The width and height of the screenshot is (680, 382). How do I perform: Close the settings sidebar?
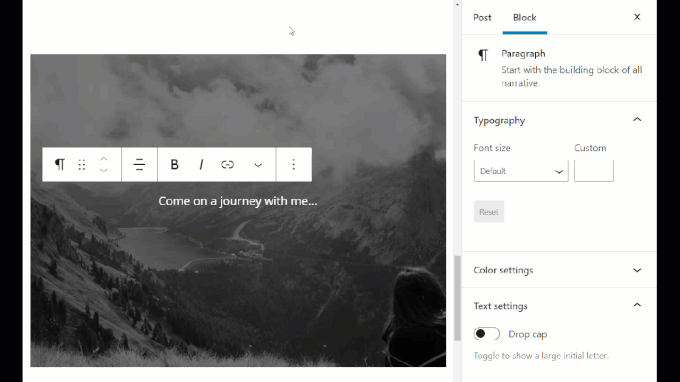click(x=637, y=17)
